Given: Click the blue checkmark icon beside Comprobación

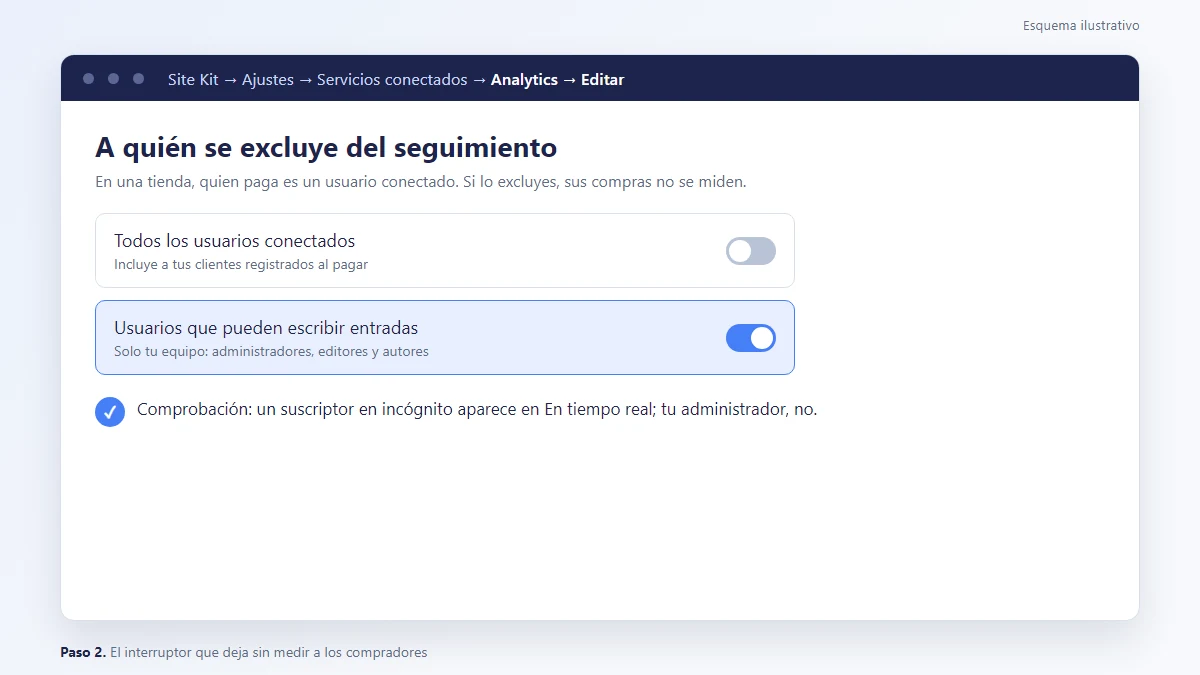Looking at the screenshot, I should [x=110, y=411].
